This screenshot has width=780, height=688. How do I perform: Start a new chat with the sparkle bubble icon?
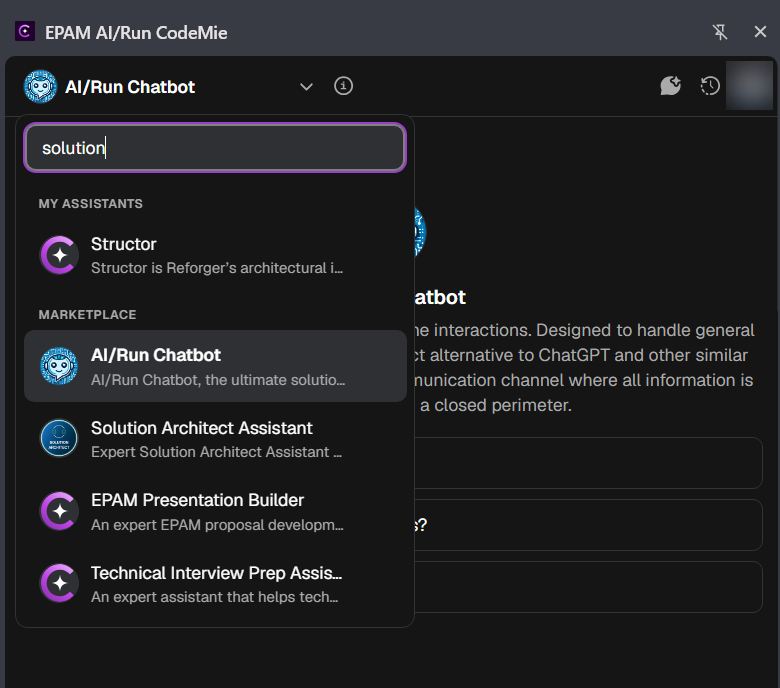[x=670, y=86]
